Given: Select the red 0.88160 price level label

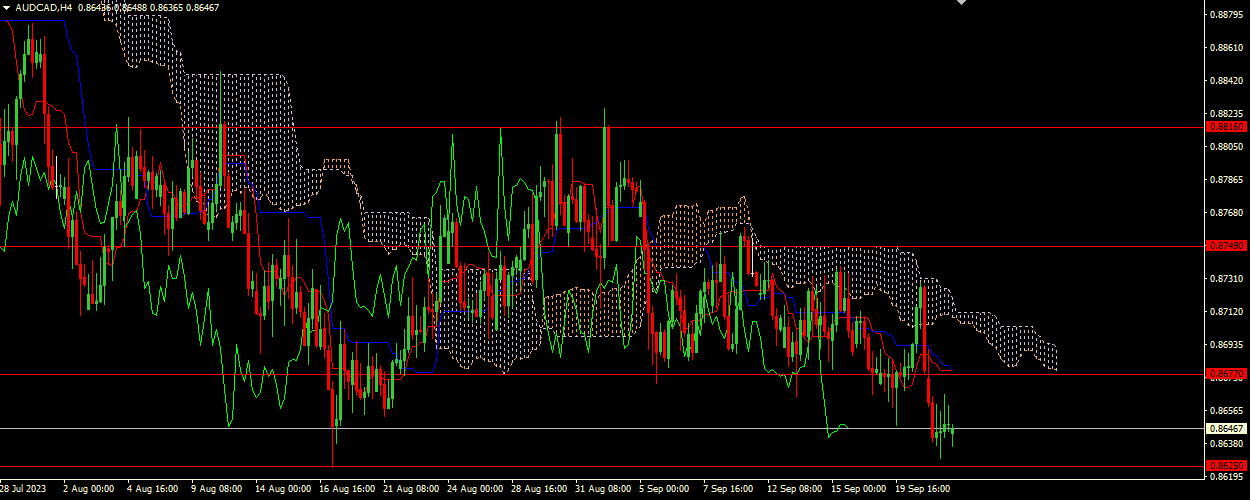Looking at the screenshot, I should coord(1226,127).
